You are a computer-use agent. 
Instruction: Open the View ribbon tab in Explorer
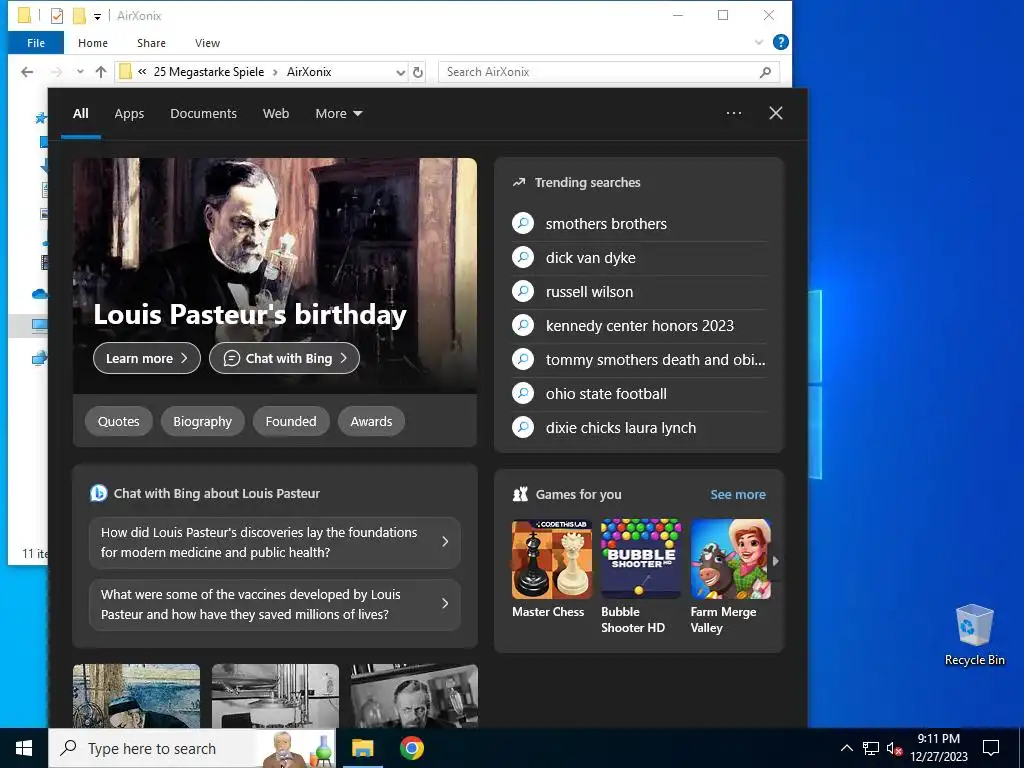[207, 42]
